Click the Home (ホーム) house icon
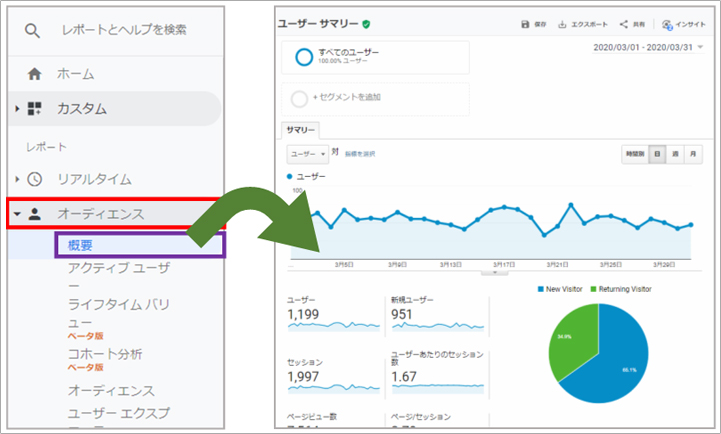Screen dimensions: 721x434 coord(35,73)
